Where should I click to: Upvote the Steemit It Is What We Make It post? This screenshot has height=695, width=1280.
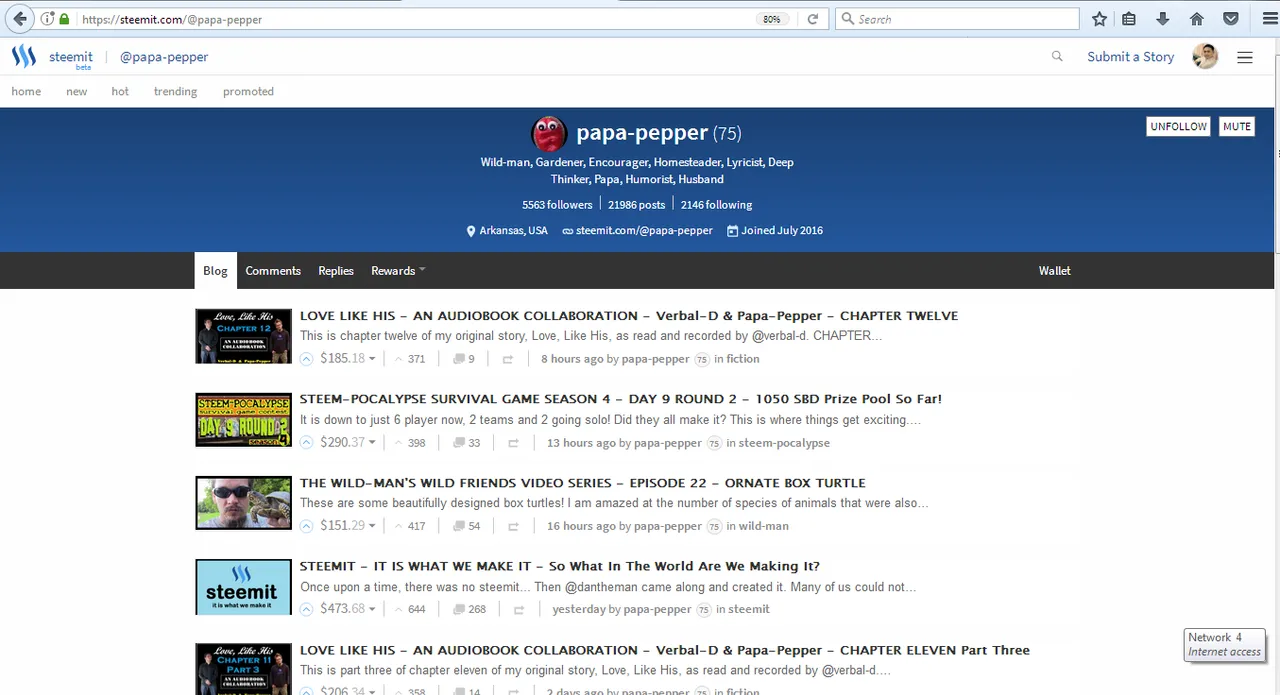[x=307, y=609]
